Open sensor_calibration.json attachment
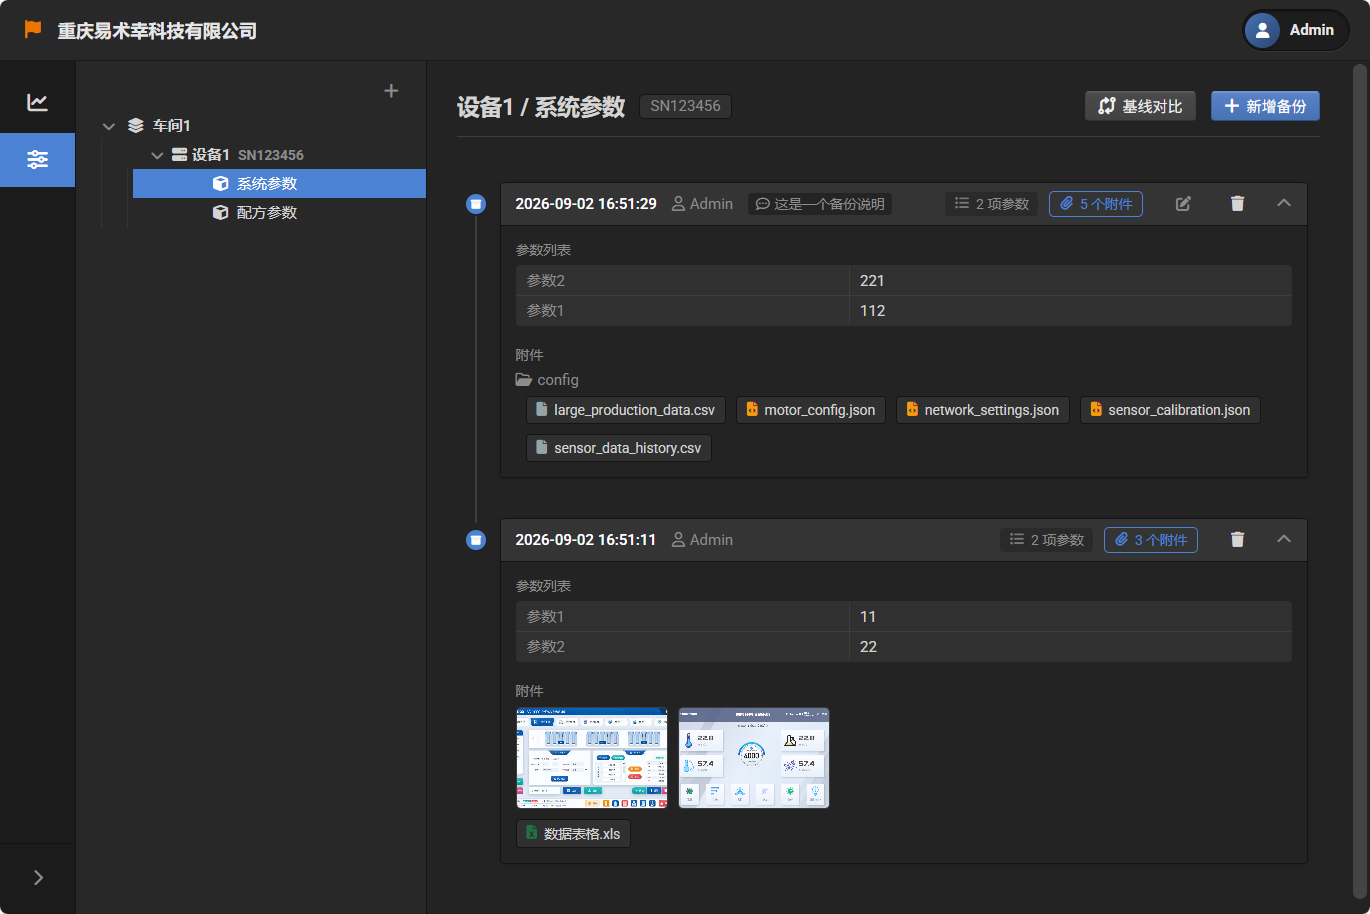The image size is (1370, 914). 1170,410
